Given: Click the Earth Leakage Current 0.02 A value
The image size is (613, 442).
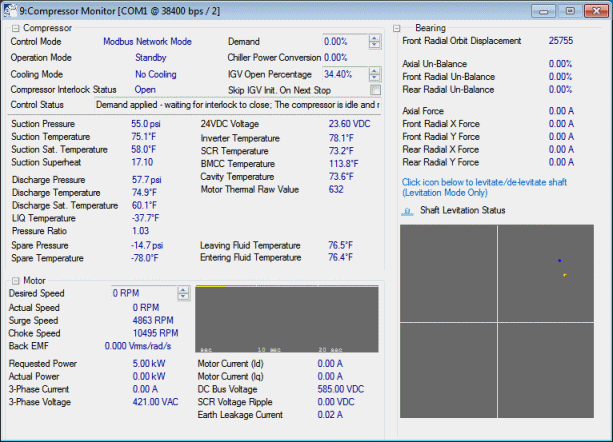Looking at the screenshot, I should 330,415.
